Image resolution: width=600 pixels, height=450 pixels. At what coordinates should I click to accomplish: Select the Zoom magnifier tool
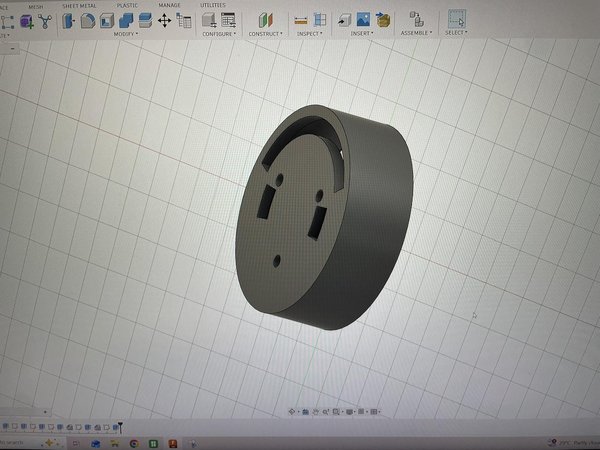click(325, 412)
